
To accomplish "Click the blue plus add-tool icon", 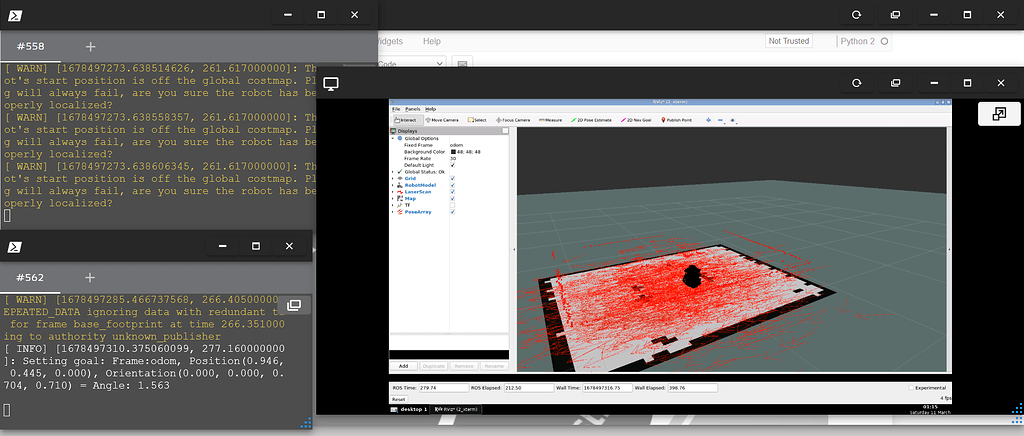I will click(x=709, y=120).
